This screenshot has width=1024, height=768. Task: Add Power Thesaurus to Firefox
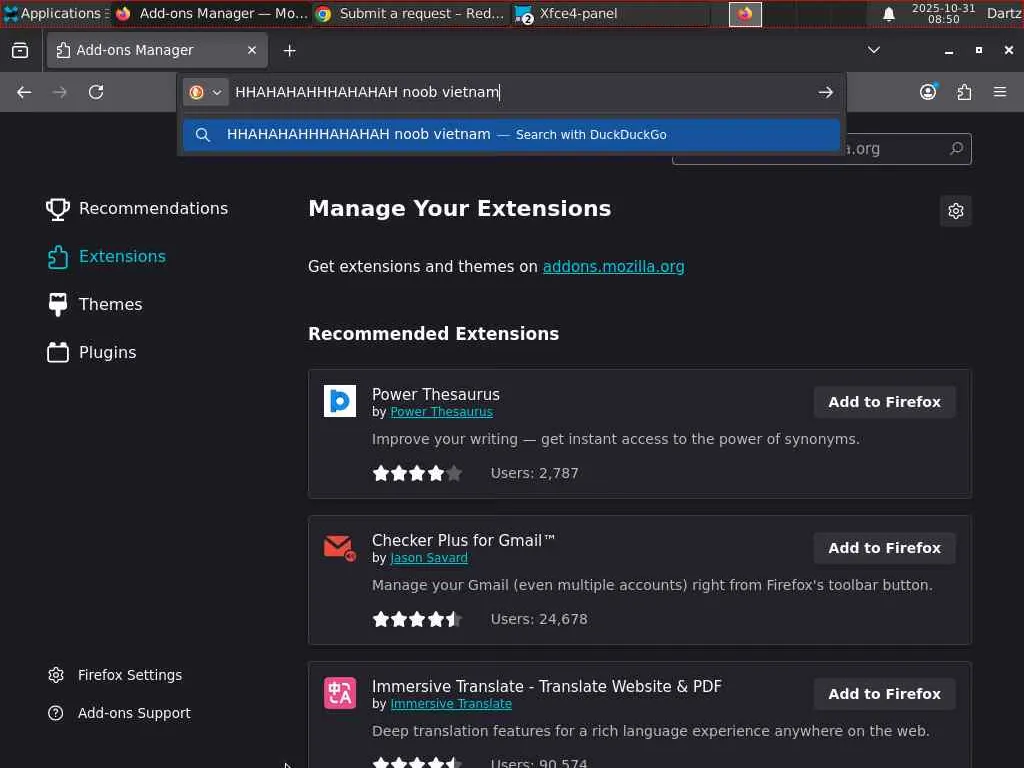(x=884, y=402)
